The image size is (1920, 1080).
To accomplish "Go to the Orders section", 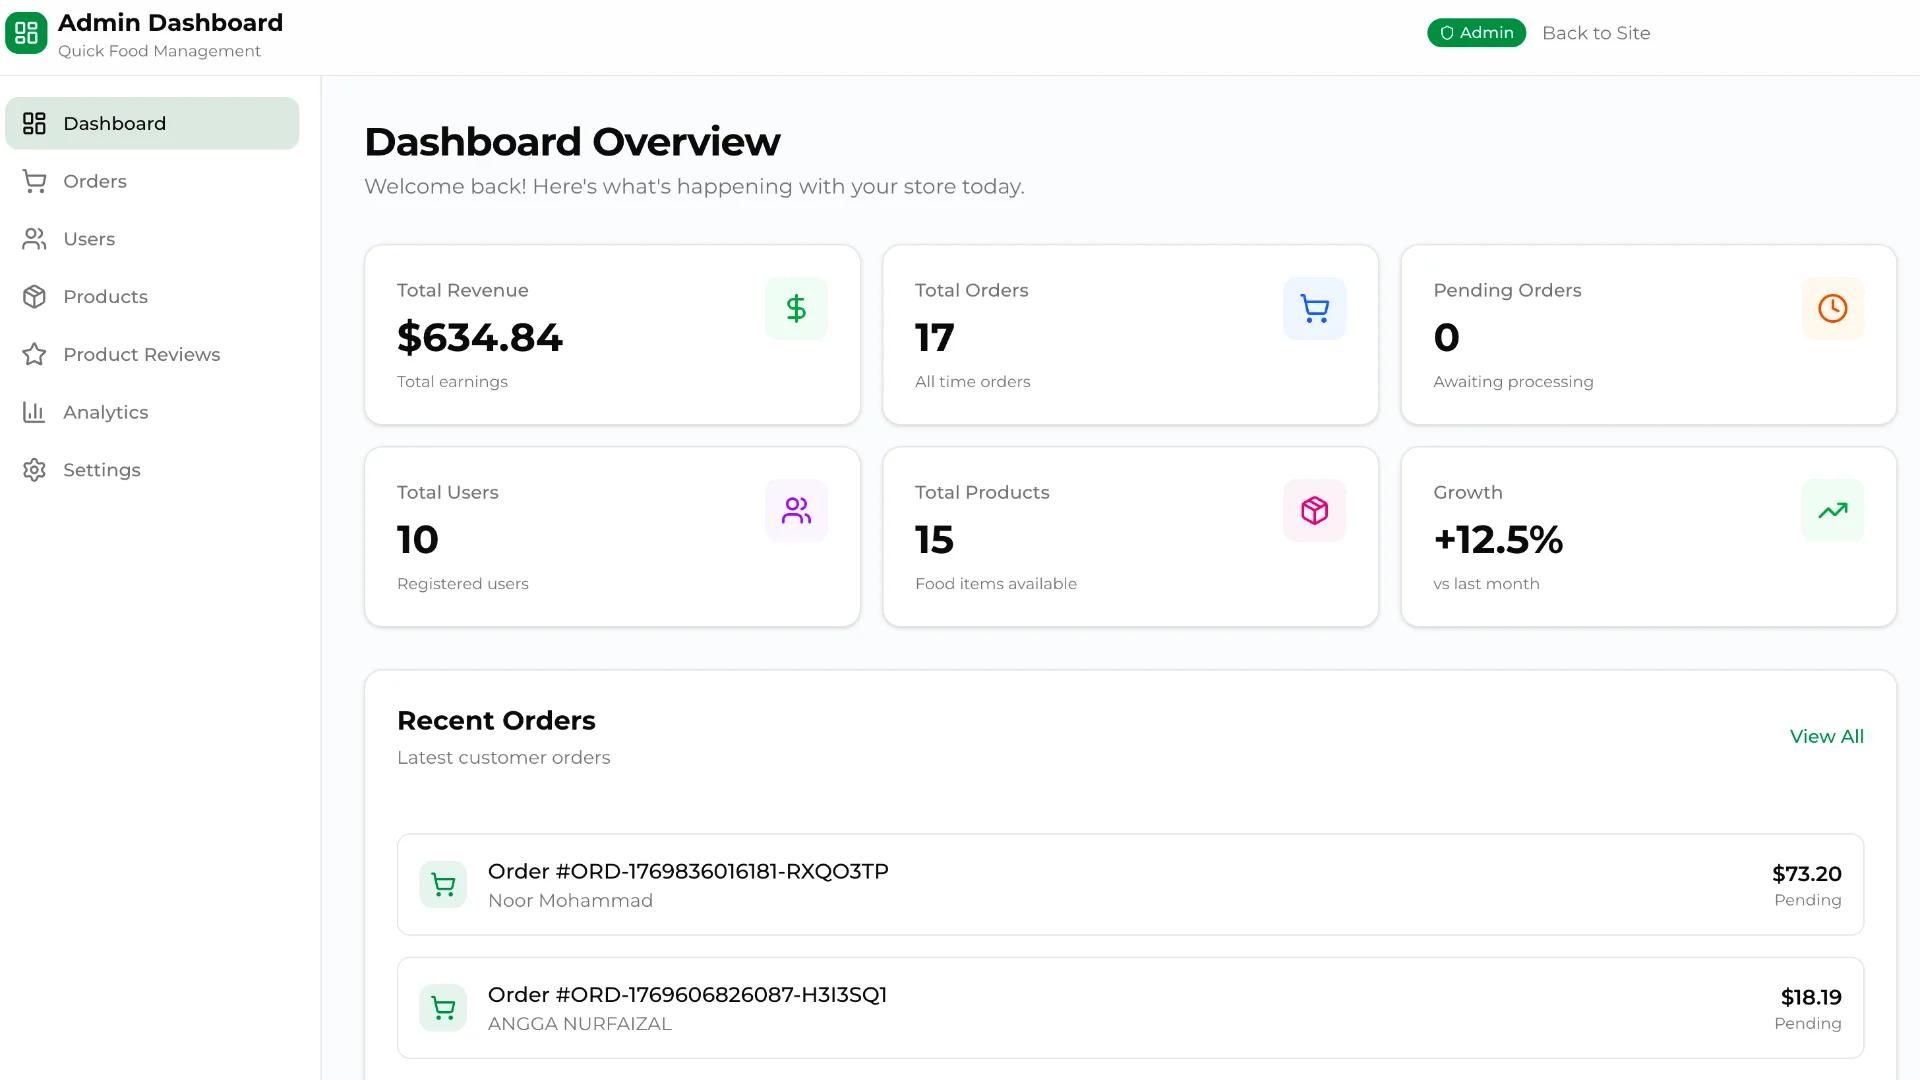I will pyautogui.click(x=152, y=181).
